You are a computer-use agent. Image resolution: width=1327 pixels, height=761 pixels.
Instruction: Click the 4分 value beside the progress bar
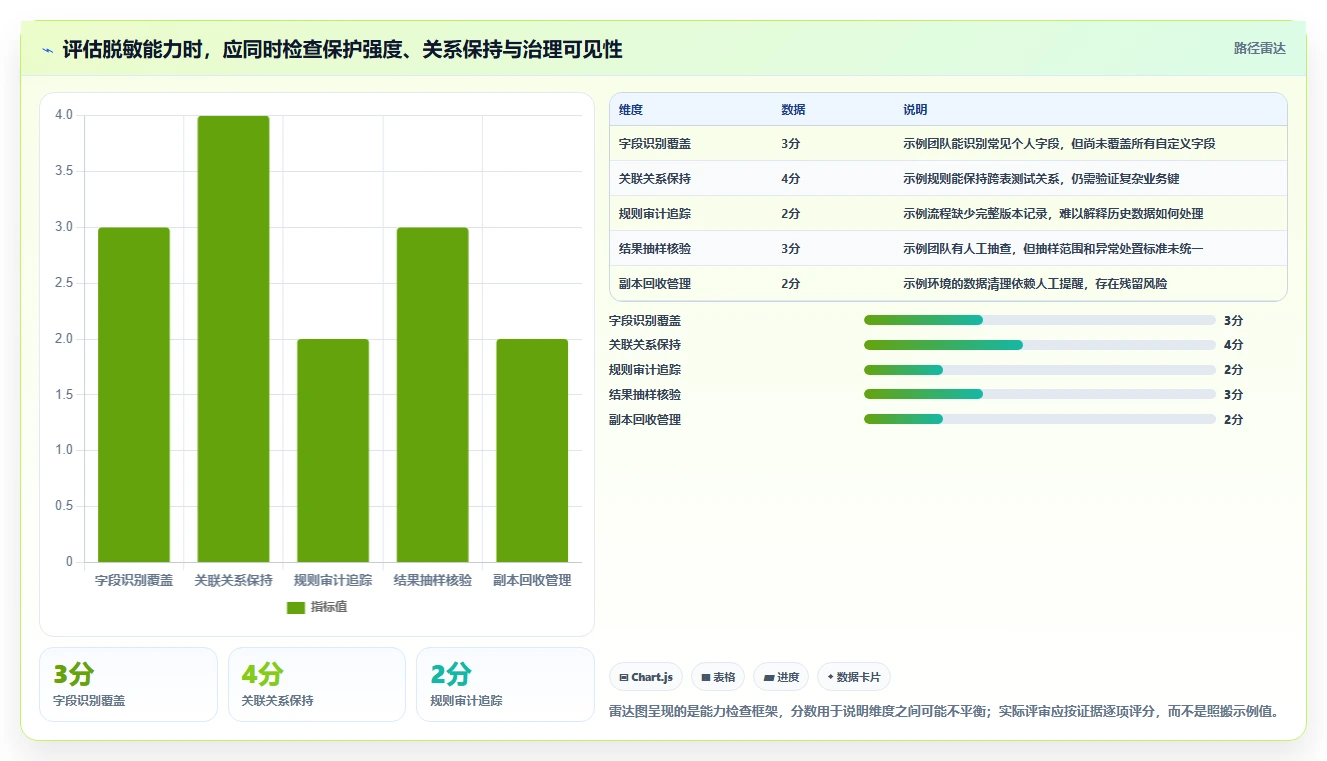click(x=1233, y=345)
